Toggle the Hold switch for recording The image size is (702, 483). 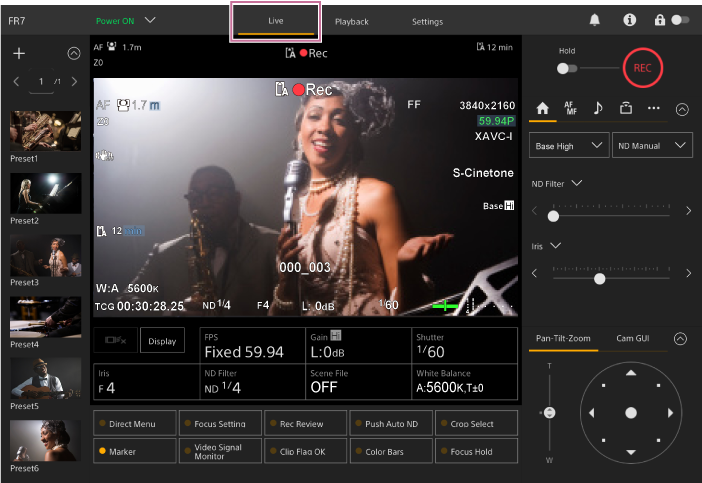coord(567,68)
